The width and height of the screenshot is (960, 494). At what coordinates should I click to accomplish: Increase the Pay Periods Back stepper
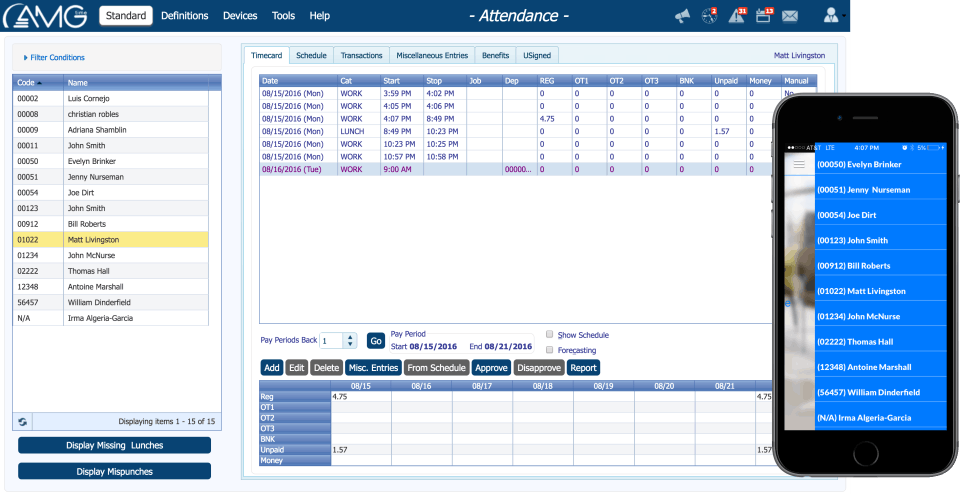[x=350, y=336]
